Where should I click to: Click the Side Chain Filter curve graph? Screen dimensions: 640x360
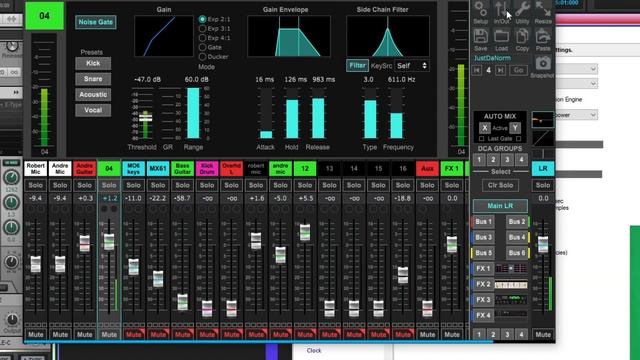tap(388, 36)
